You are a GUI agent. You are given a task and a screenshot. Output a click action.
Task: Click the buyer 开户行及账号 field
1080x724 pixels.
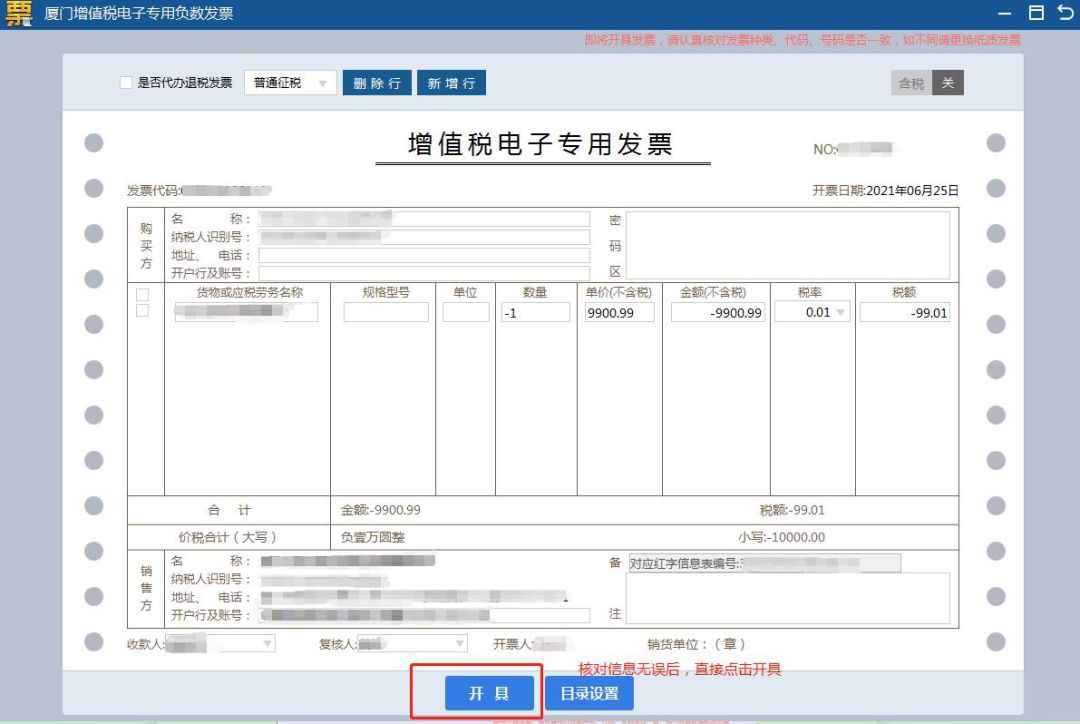point(424,273)
